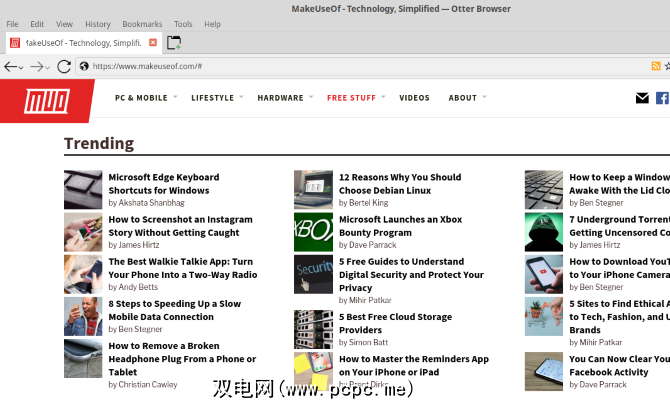Open You Can Now Clear Facebook Activity article
The image size is (670, 412).
(619, 365)
